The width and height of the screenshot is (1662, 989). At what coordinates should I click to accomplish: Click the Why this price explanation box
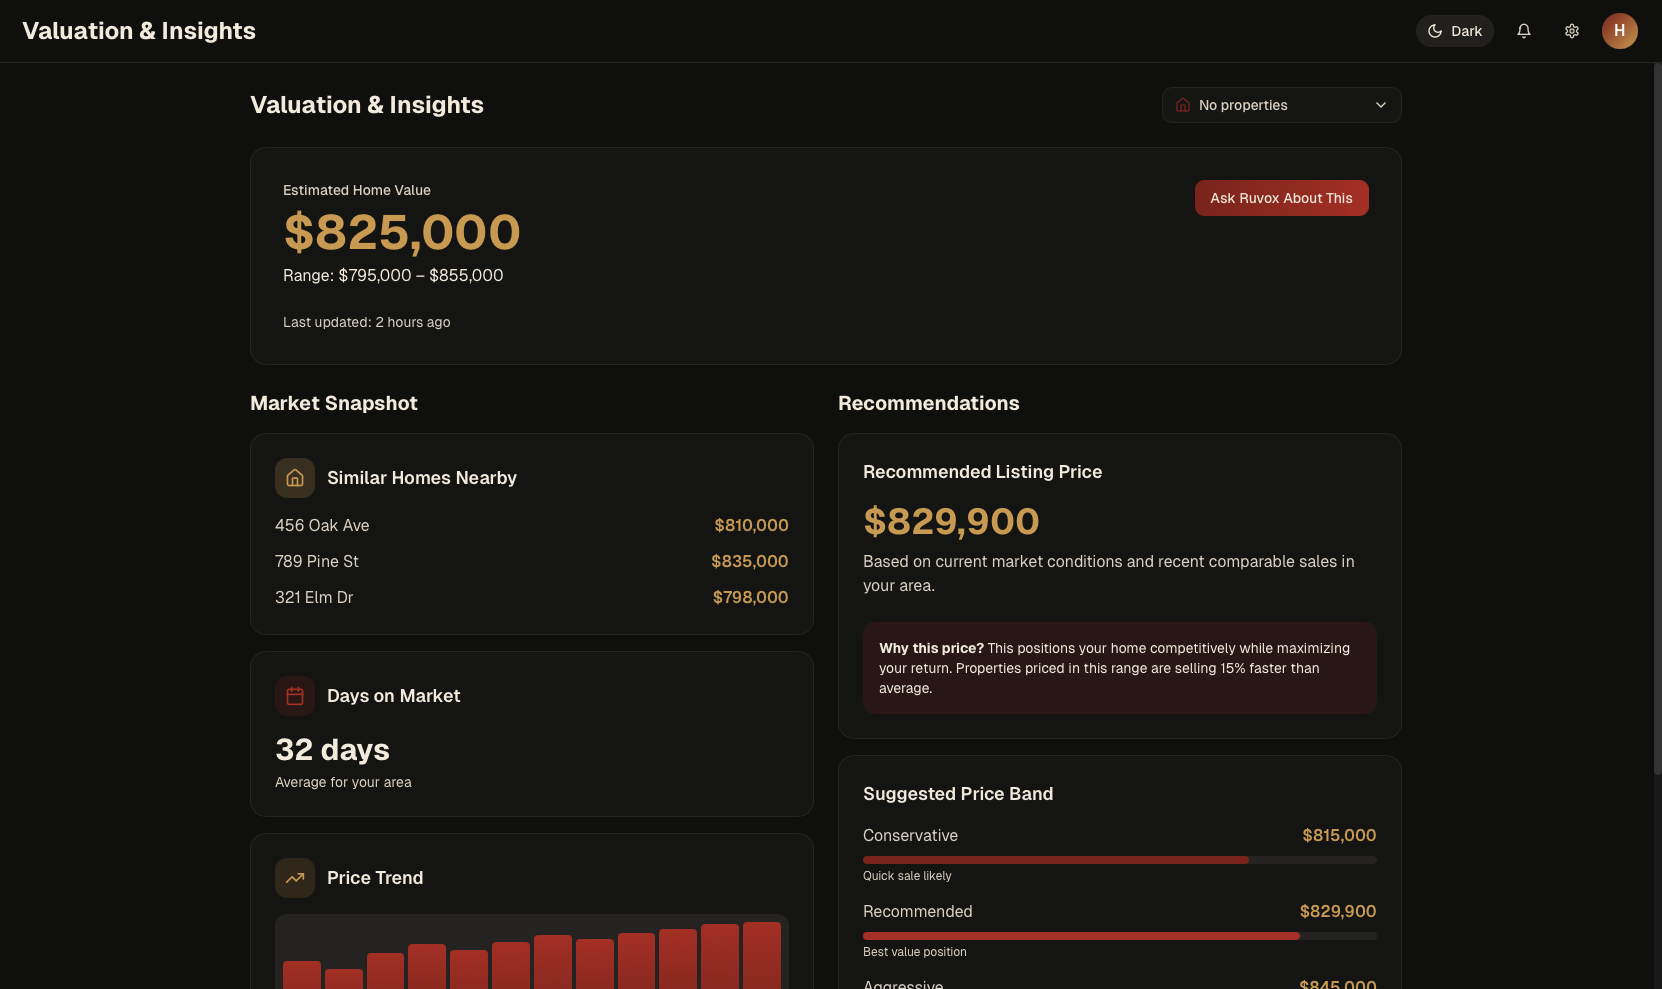click(1119, 668)
